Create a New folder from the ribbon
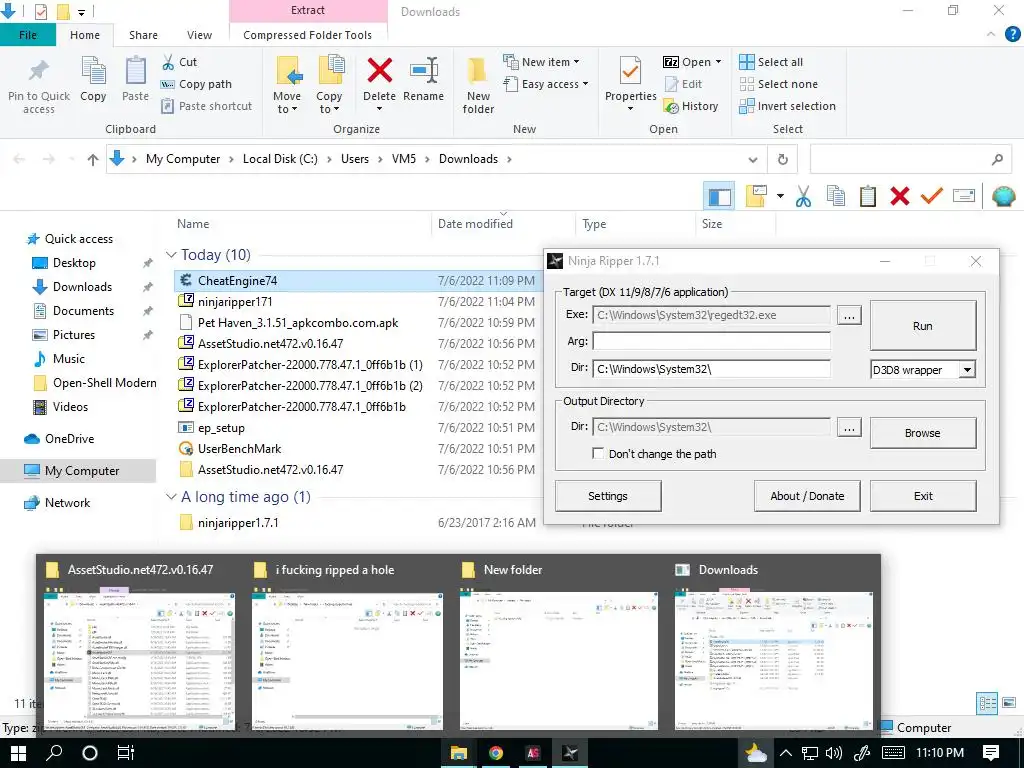 478,85
